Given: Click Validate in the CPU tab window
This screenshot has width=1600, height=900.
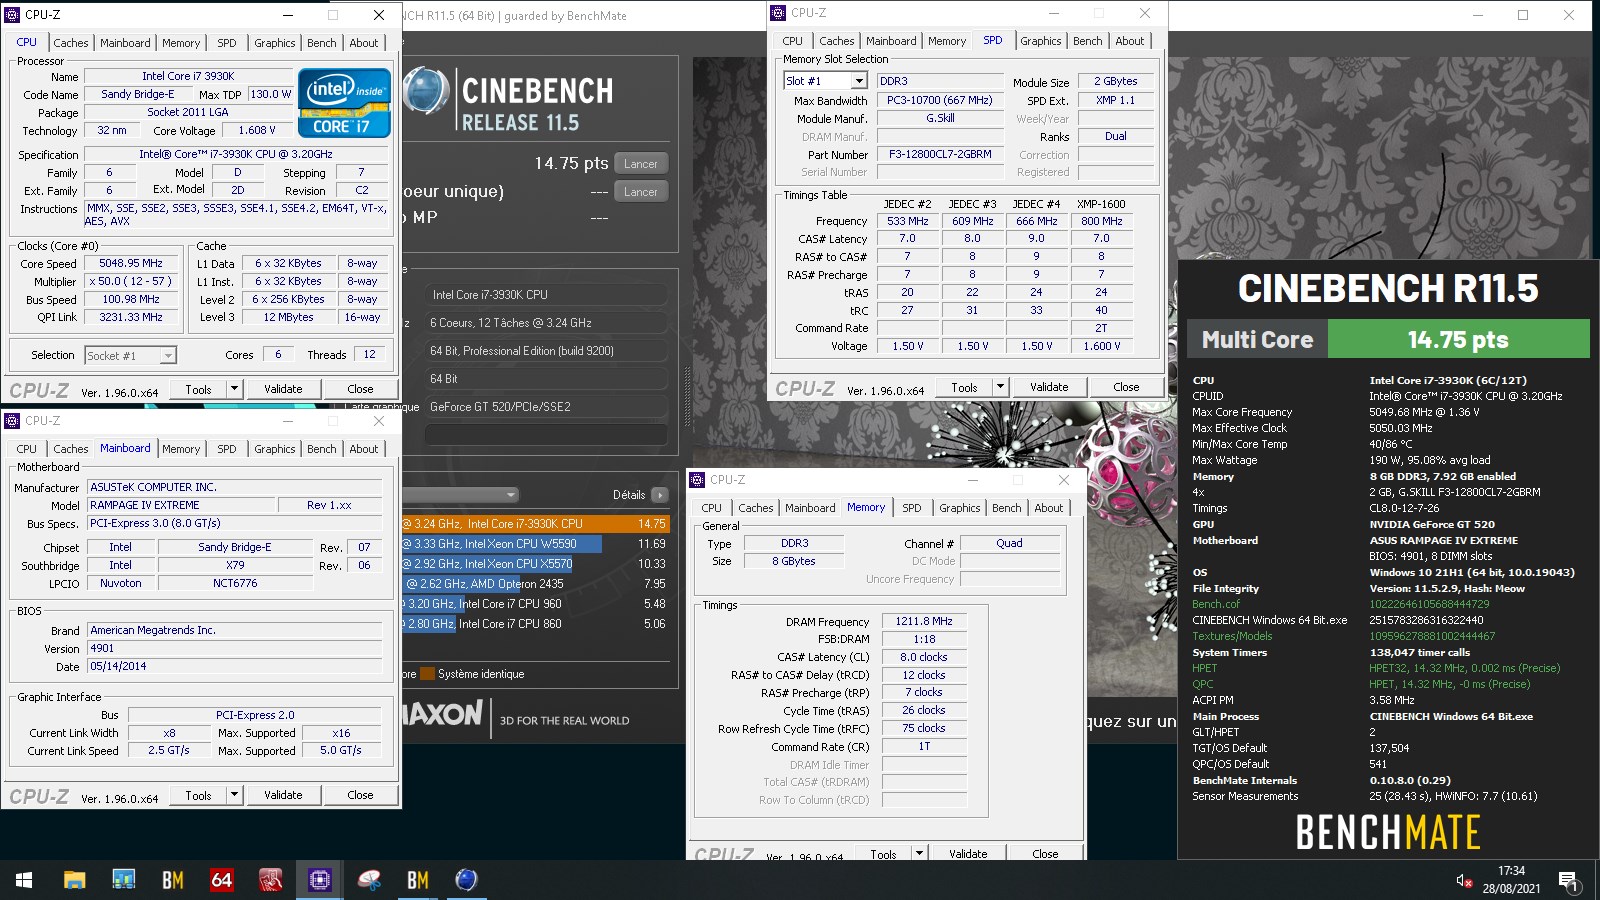Looking at the screenshot, I should 283,389.
